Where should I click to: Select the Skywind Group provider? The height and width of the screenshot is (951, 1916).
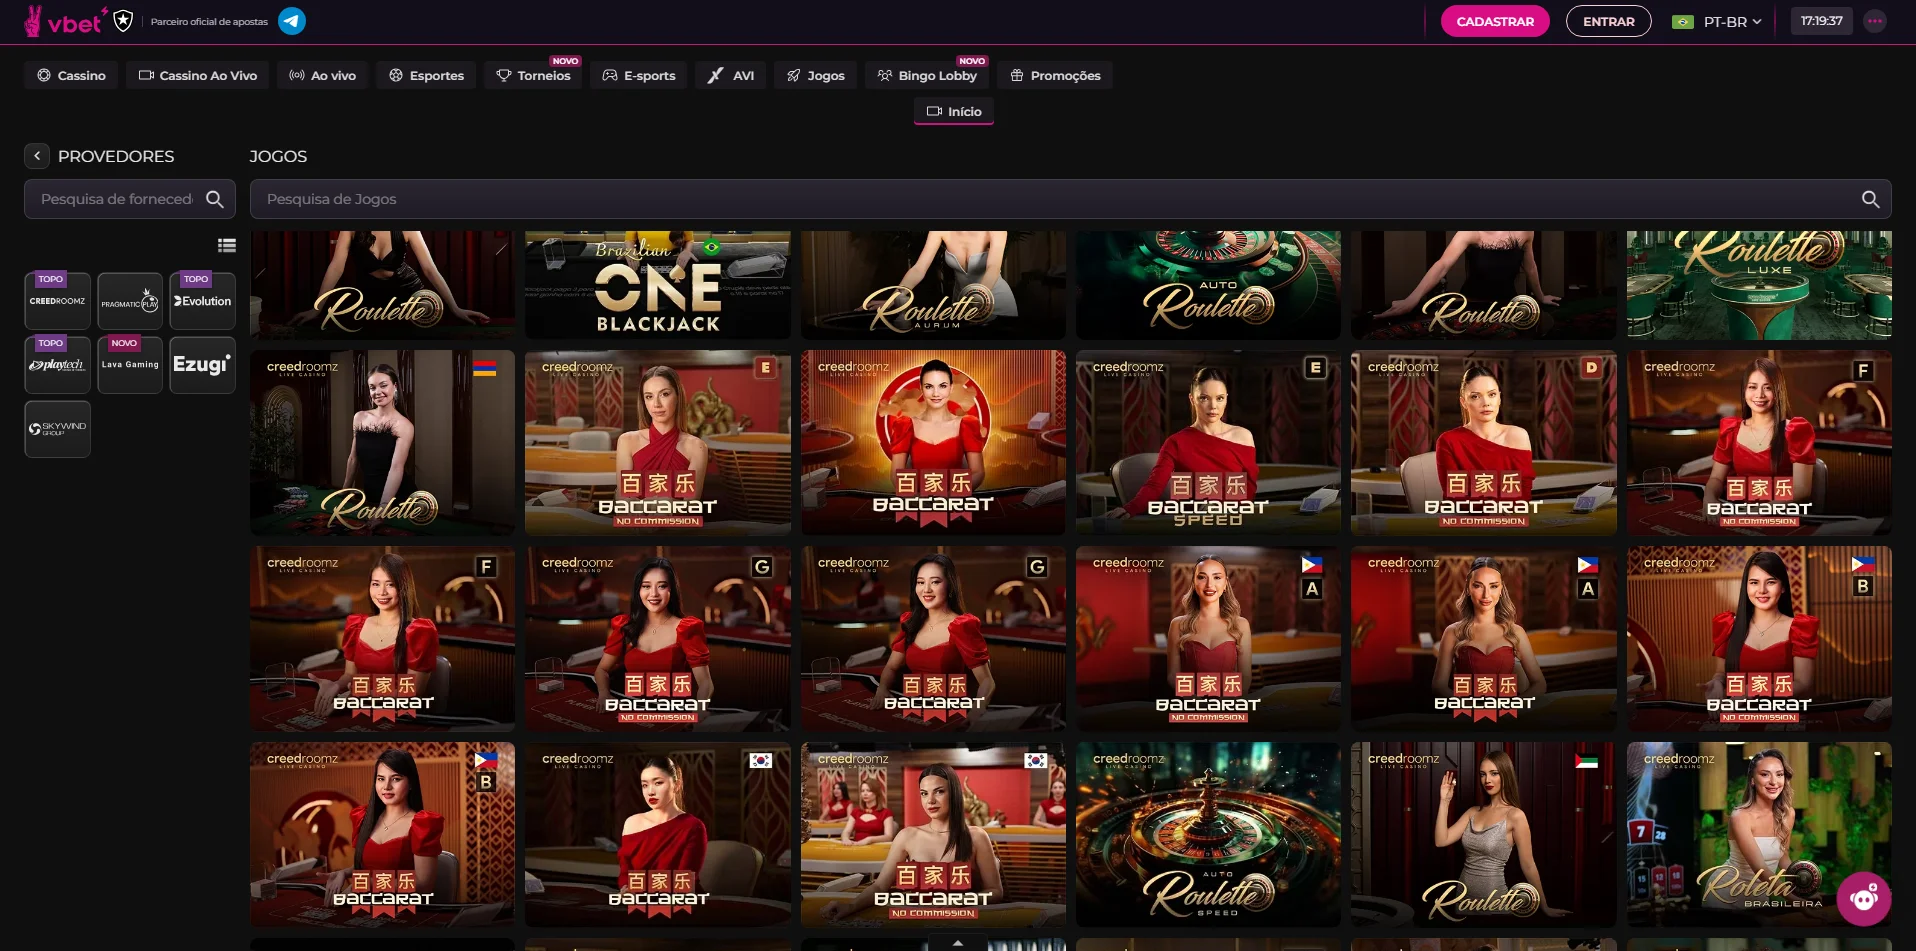click(58, 429)
